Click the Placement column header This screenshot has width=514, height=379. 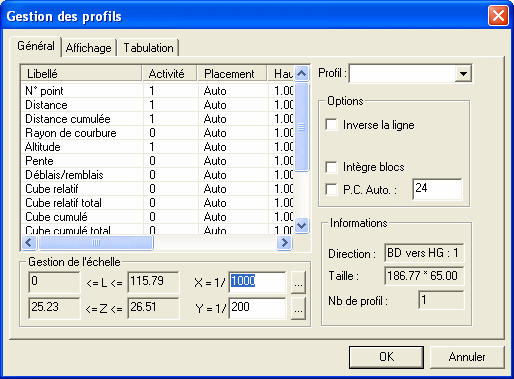232,73
